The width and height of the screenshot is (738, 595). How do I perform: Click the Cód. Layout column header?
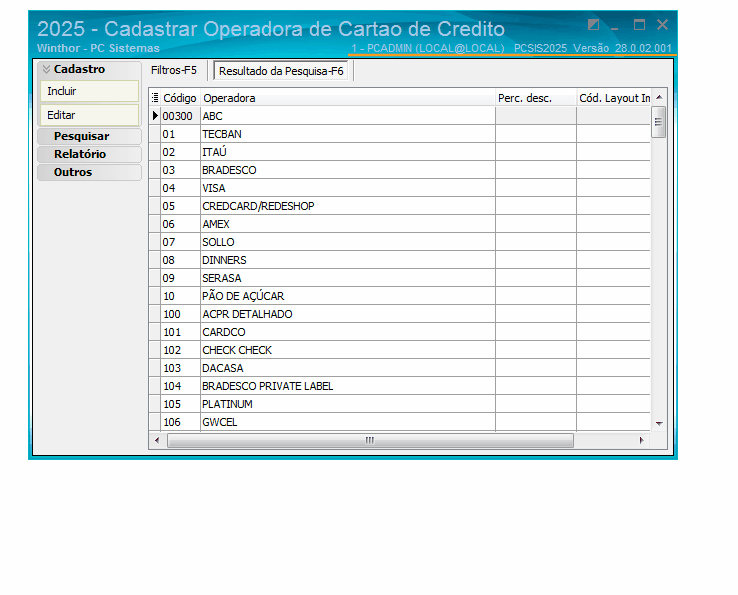click(614, 98)
